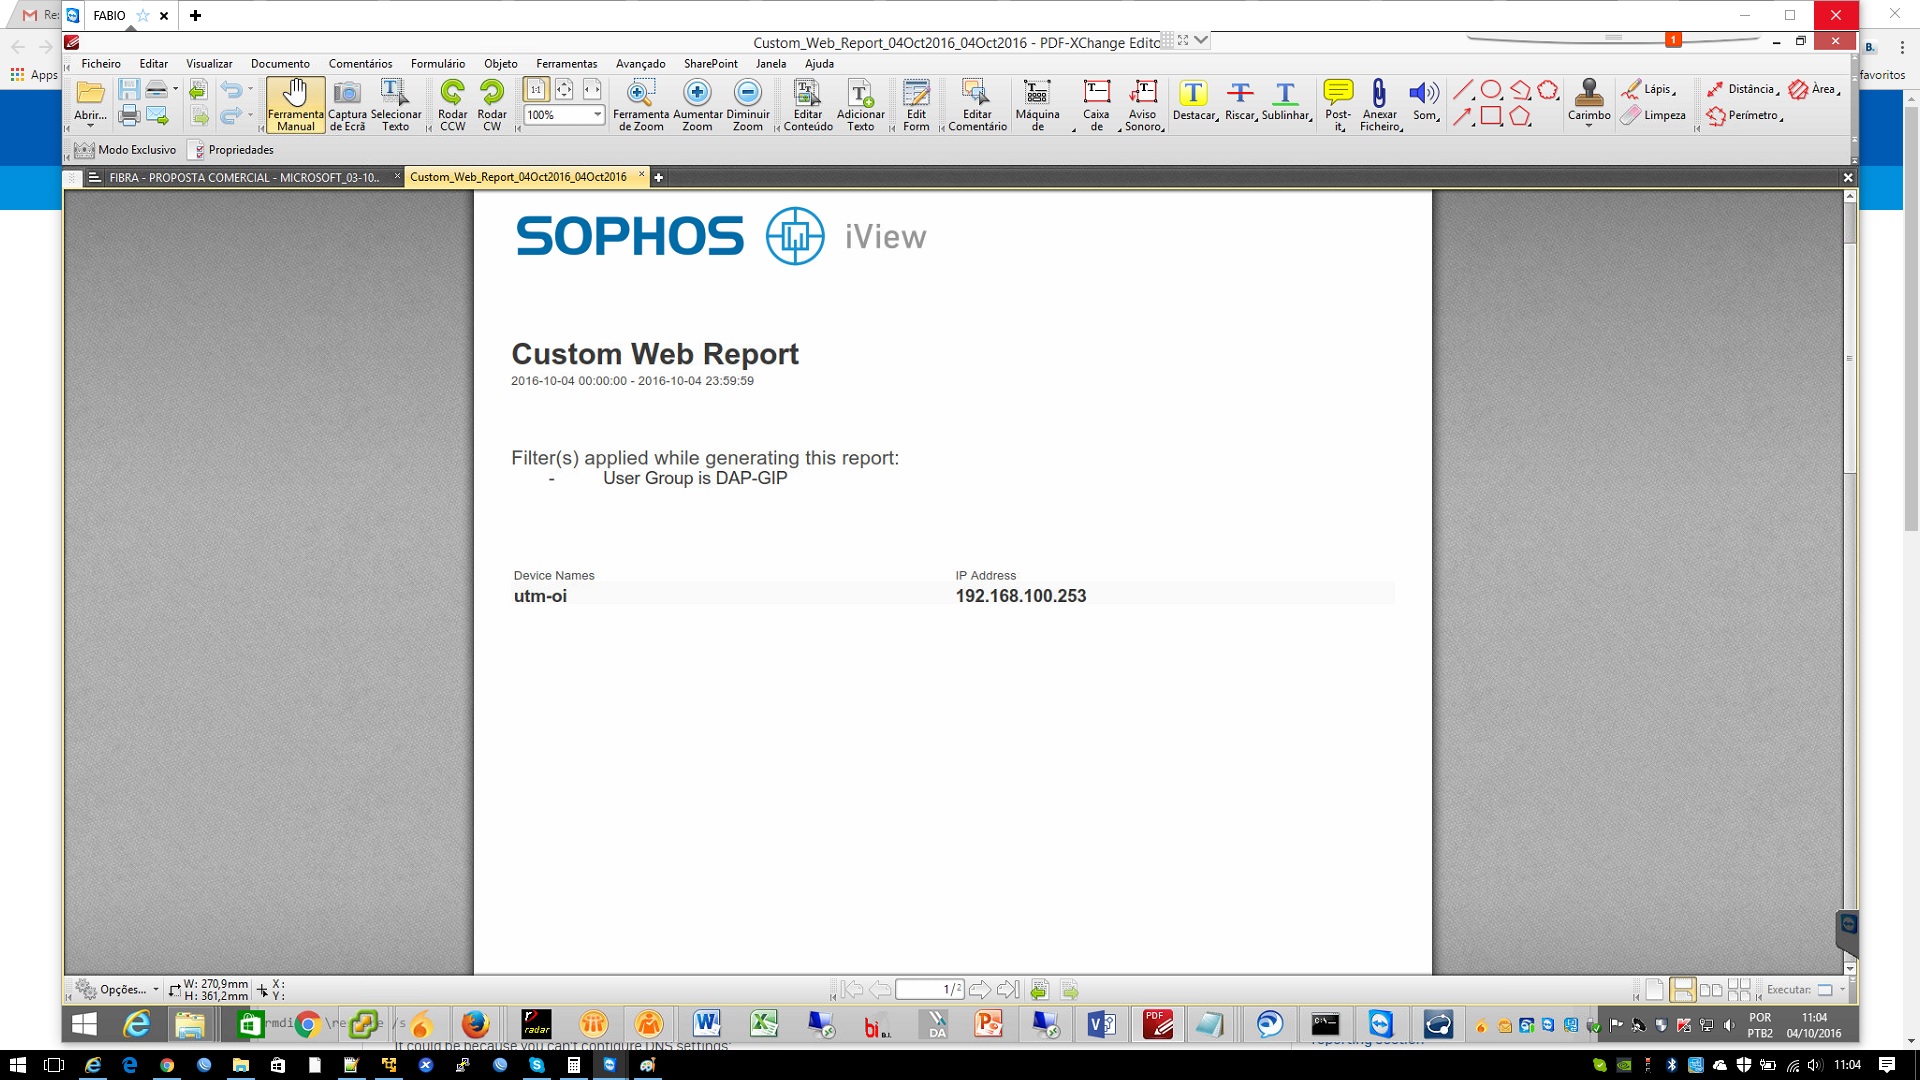1920x1080 pixels.
Task: Open the Edit Form tool
Action: [916, 105]
